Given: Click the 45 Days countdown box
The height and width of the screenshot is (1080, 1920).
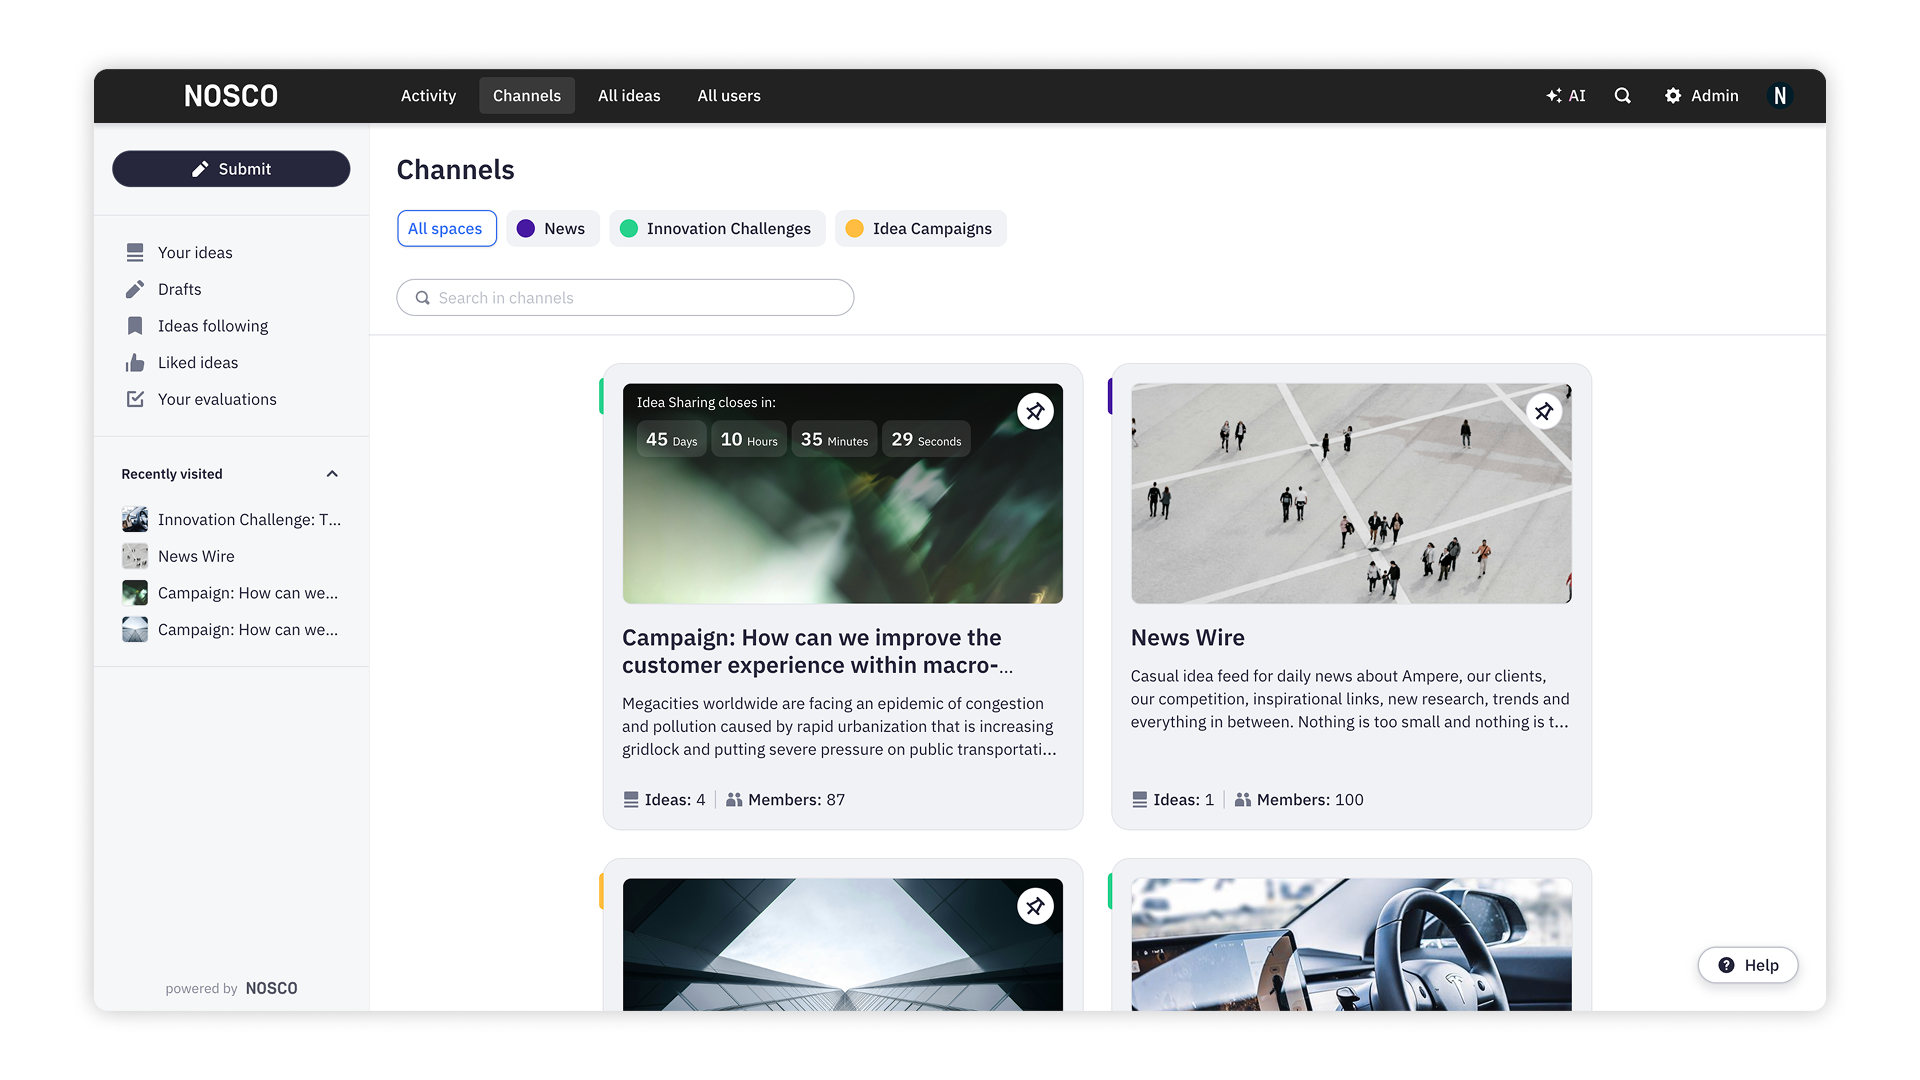Looking at the screenshot, I should [x=672, y=439].
